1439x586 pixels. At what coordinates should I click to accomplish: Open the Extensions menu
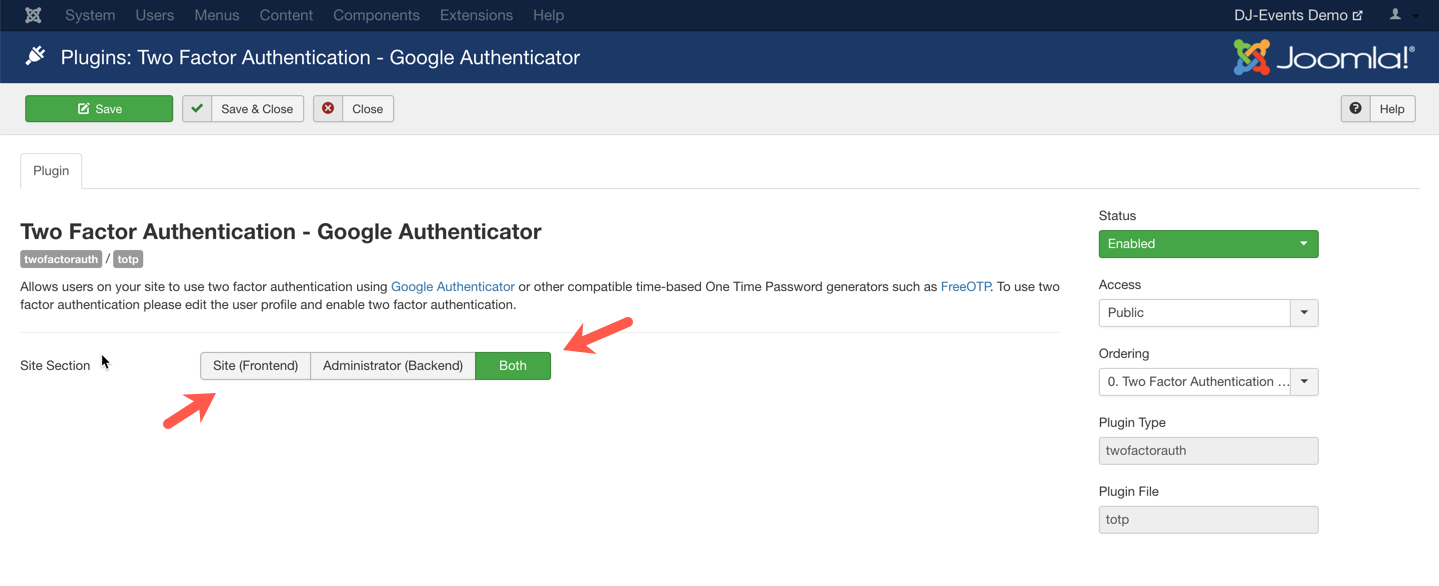(x=476, y=15)
